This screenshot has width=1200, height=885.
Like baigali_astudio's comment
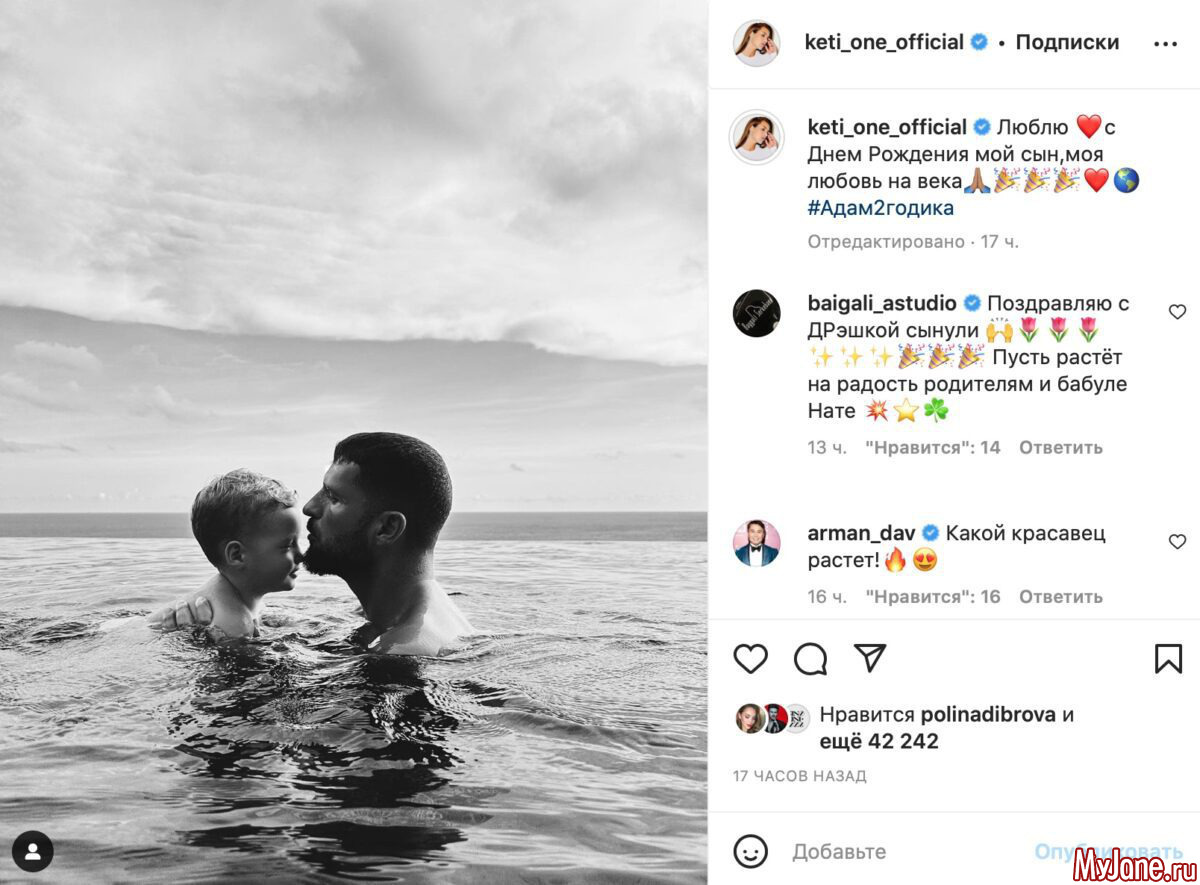(x=1177, y=312)
